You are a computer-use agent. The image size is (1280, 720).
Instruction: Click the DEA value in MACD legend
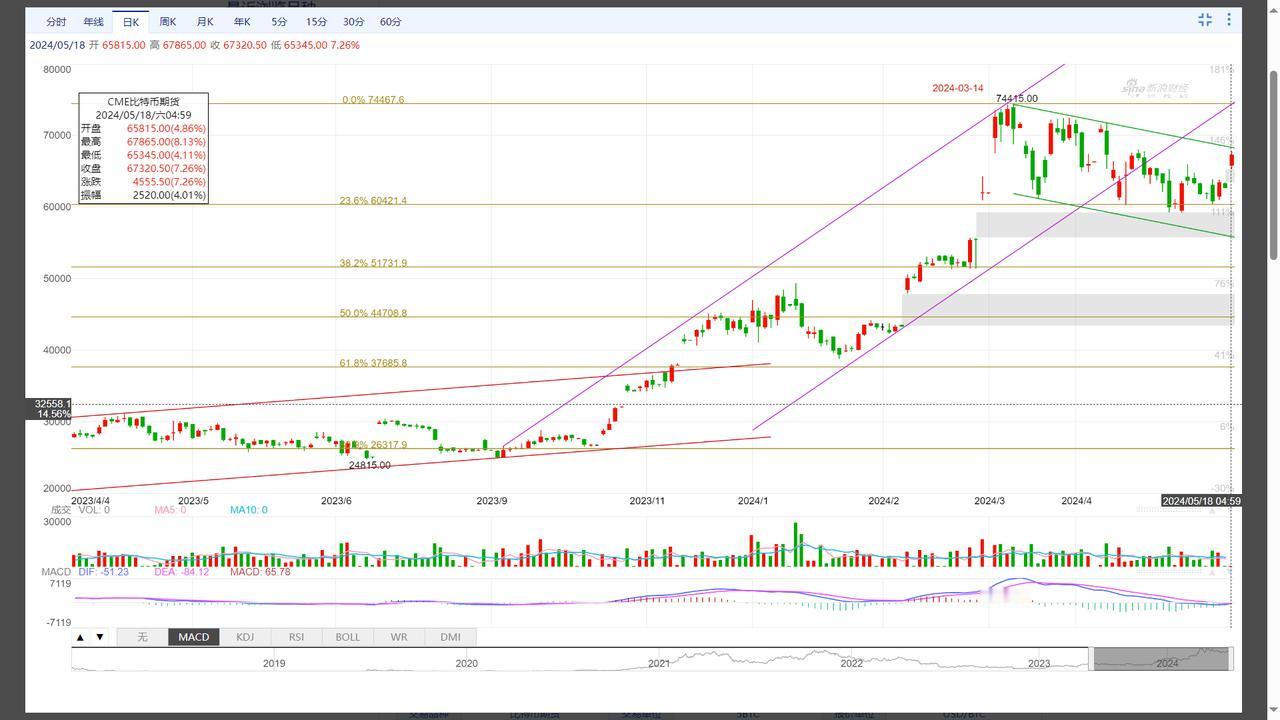pos(181,572)
